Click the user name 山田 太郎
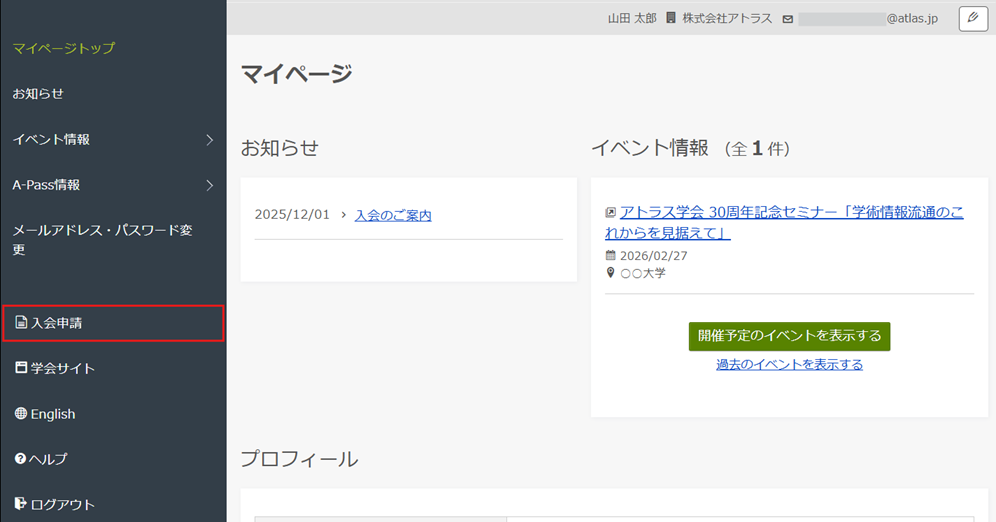The height and width of the screenshot is (522, 996). coord(632,18)
